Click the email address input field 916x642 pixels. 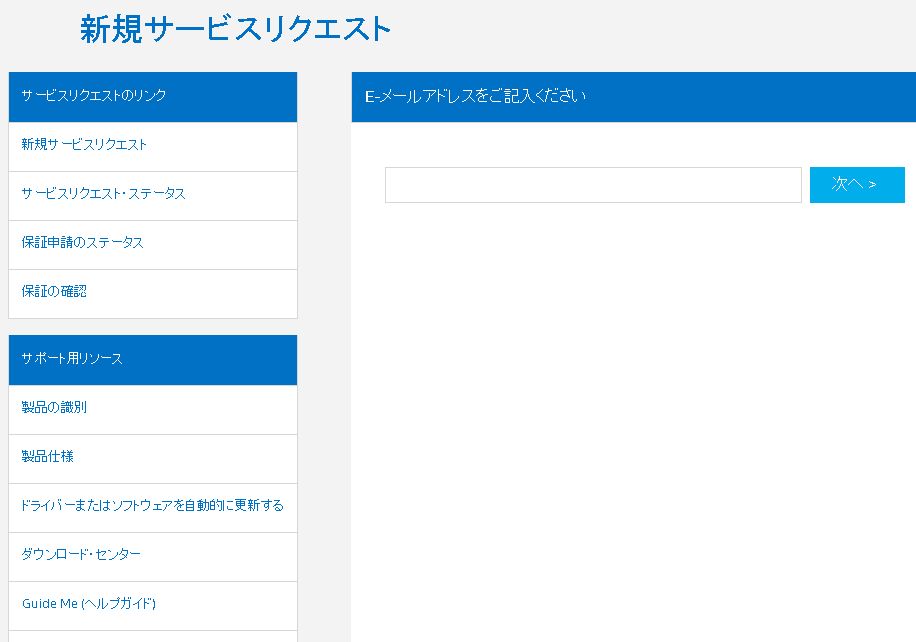tap(593, 185)
